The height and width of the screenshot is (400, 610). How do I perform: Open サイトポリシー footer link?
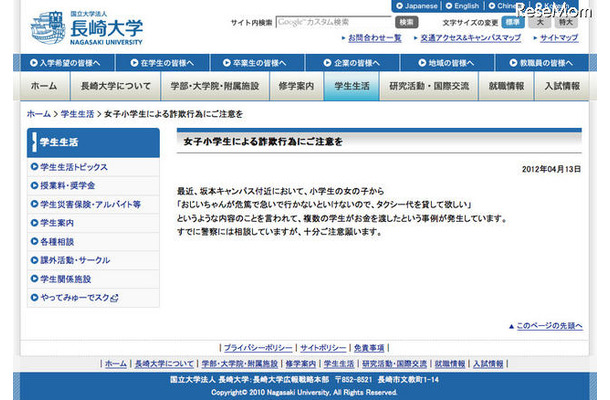tap(323, 348)
